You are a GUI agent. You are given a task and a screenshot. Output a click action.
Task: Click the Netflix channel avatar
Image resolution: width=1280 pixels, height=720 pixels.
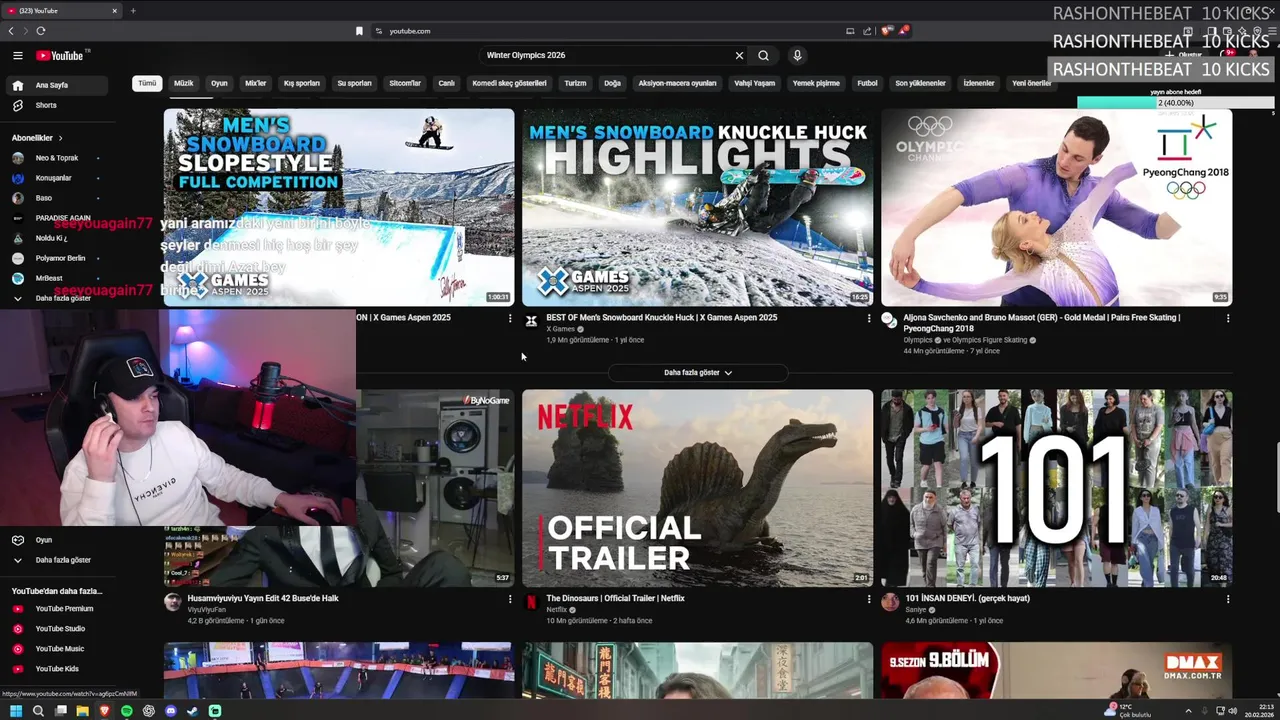pyautogui.click(x=531, y=601)
